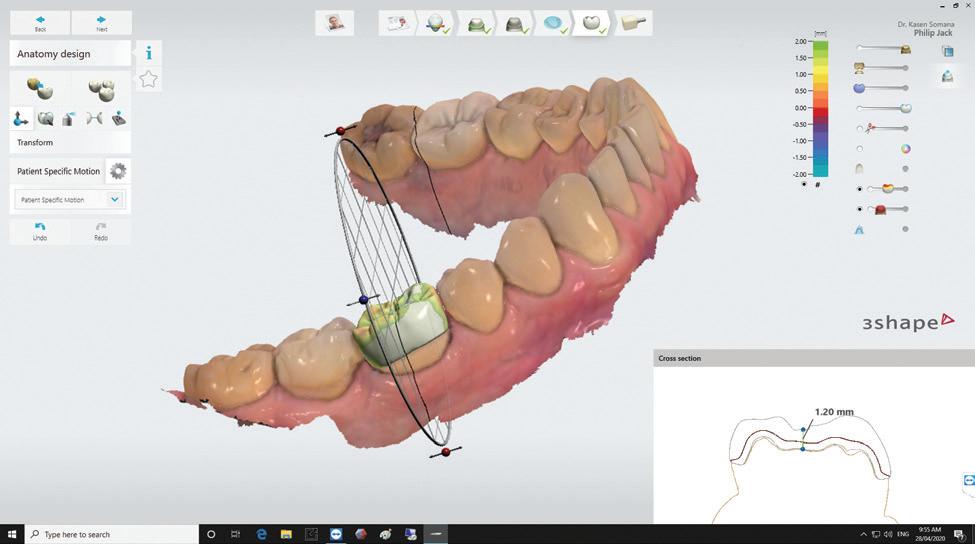Select the radio dot below color scale

[804, 184]
